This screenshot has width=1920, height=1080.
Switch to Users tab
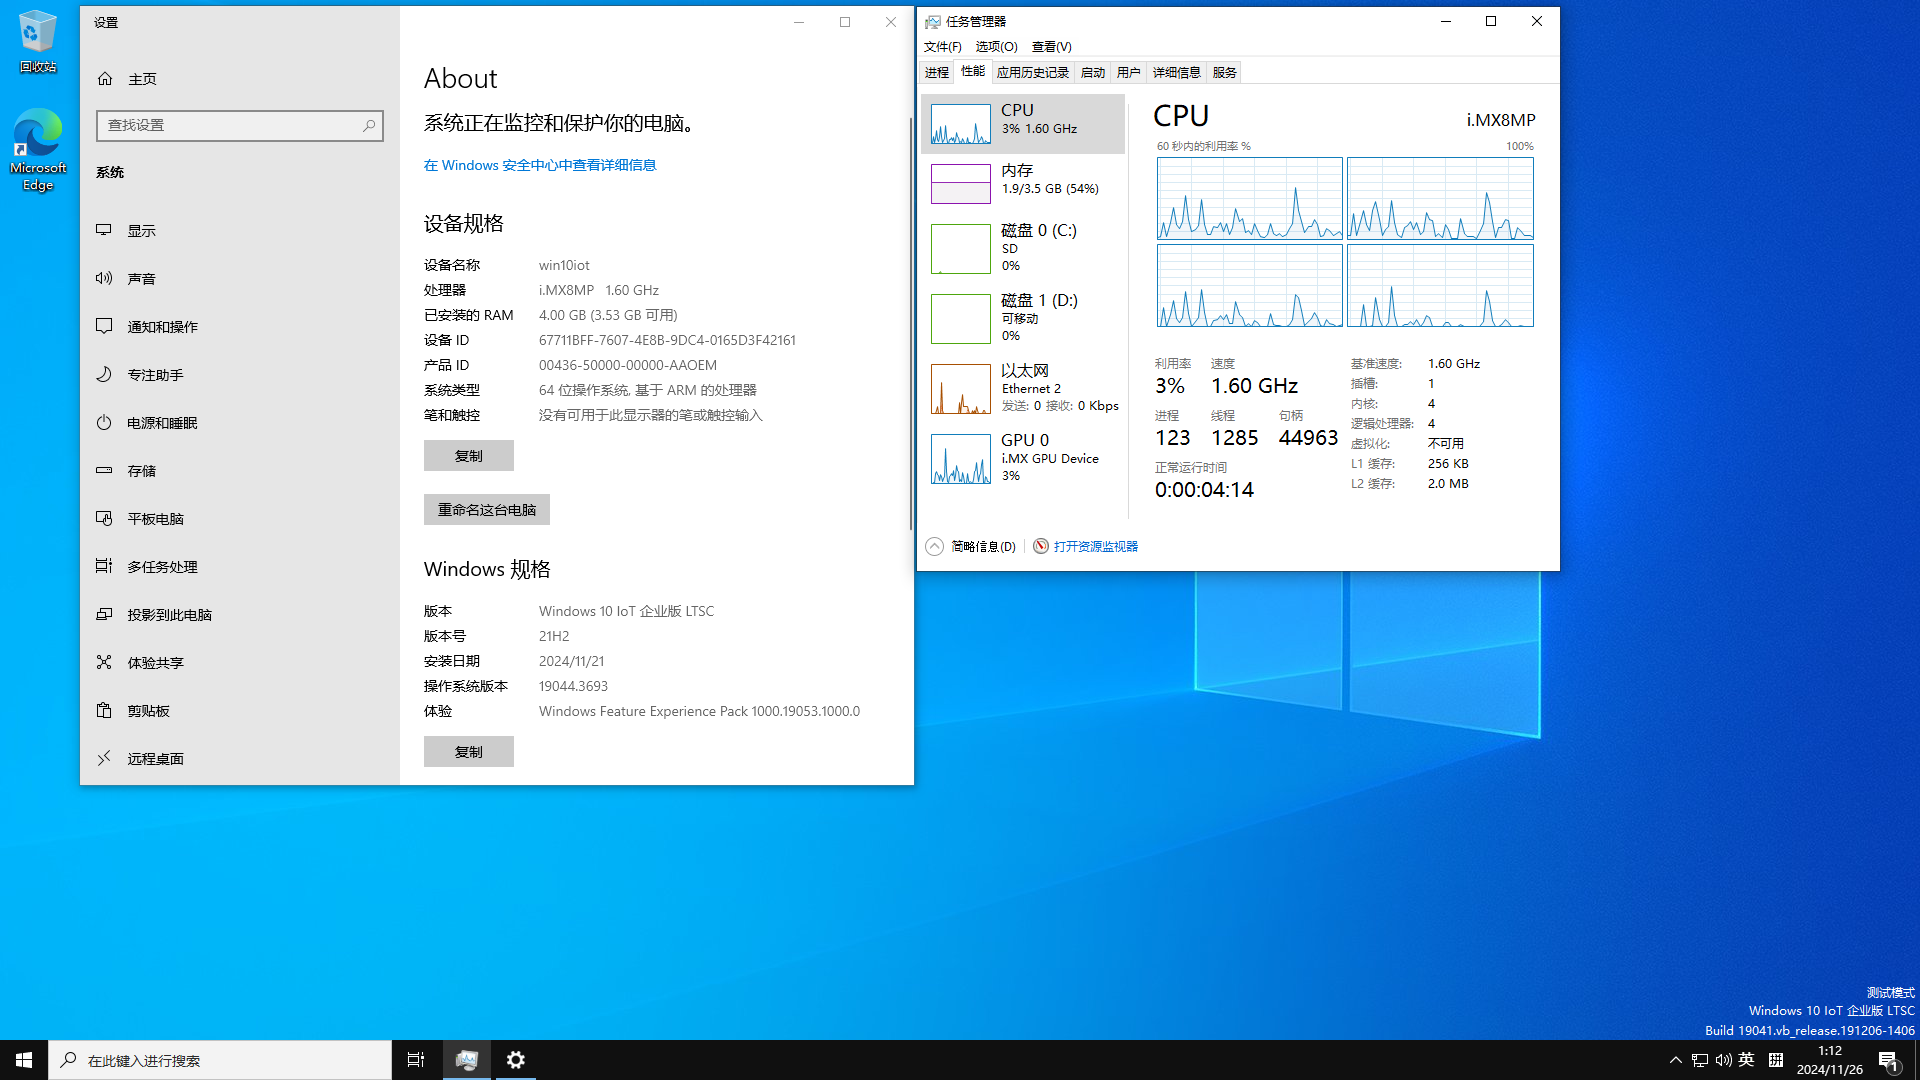[1129, 72]
